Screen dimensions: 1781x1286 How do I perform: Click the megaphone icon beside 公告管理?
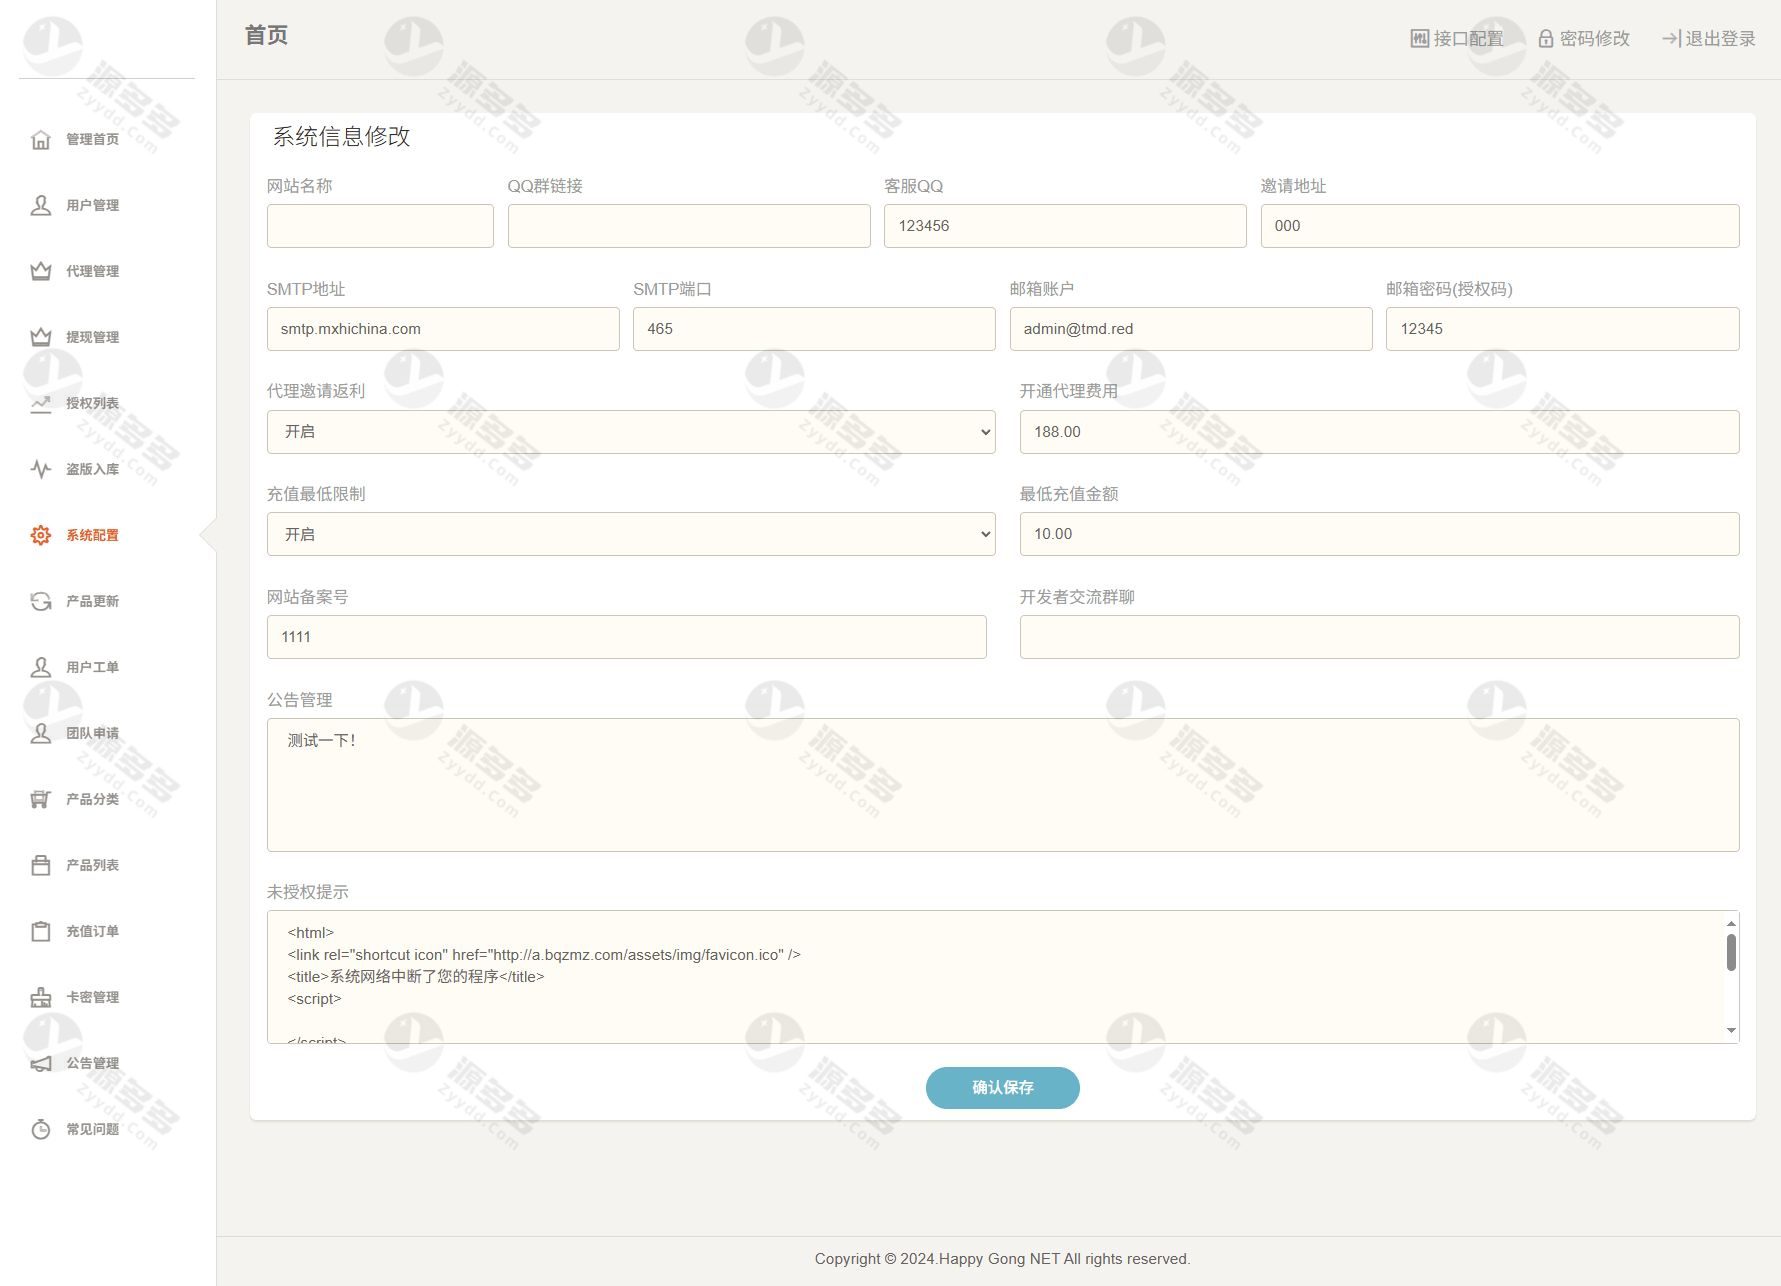click(40, 1063)
